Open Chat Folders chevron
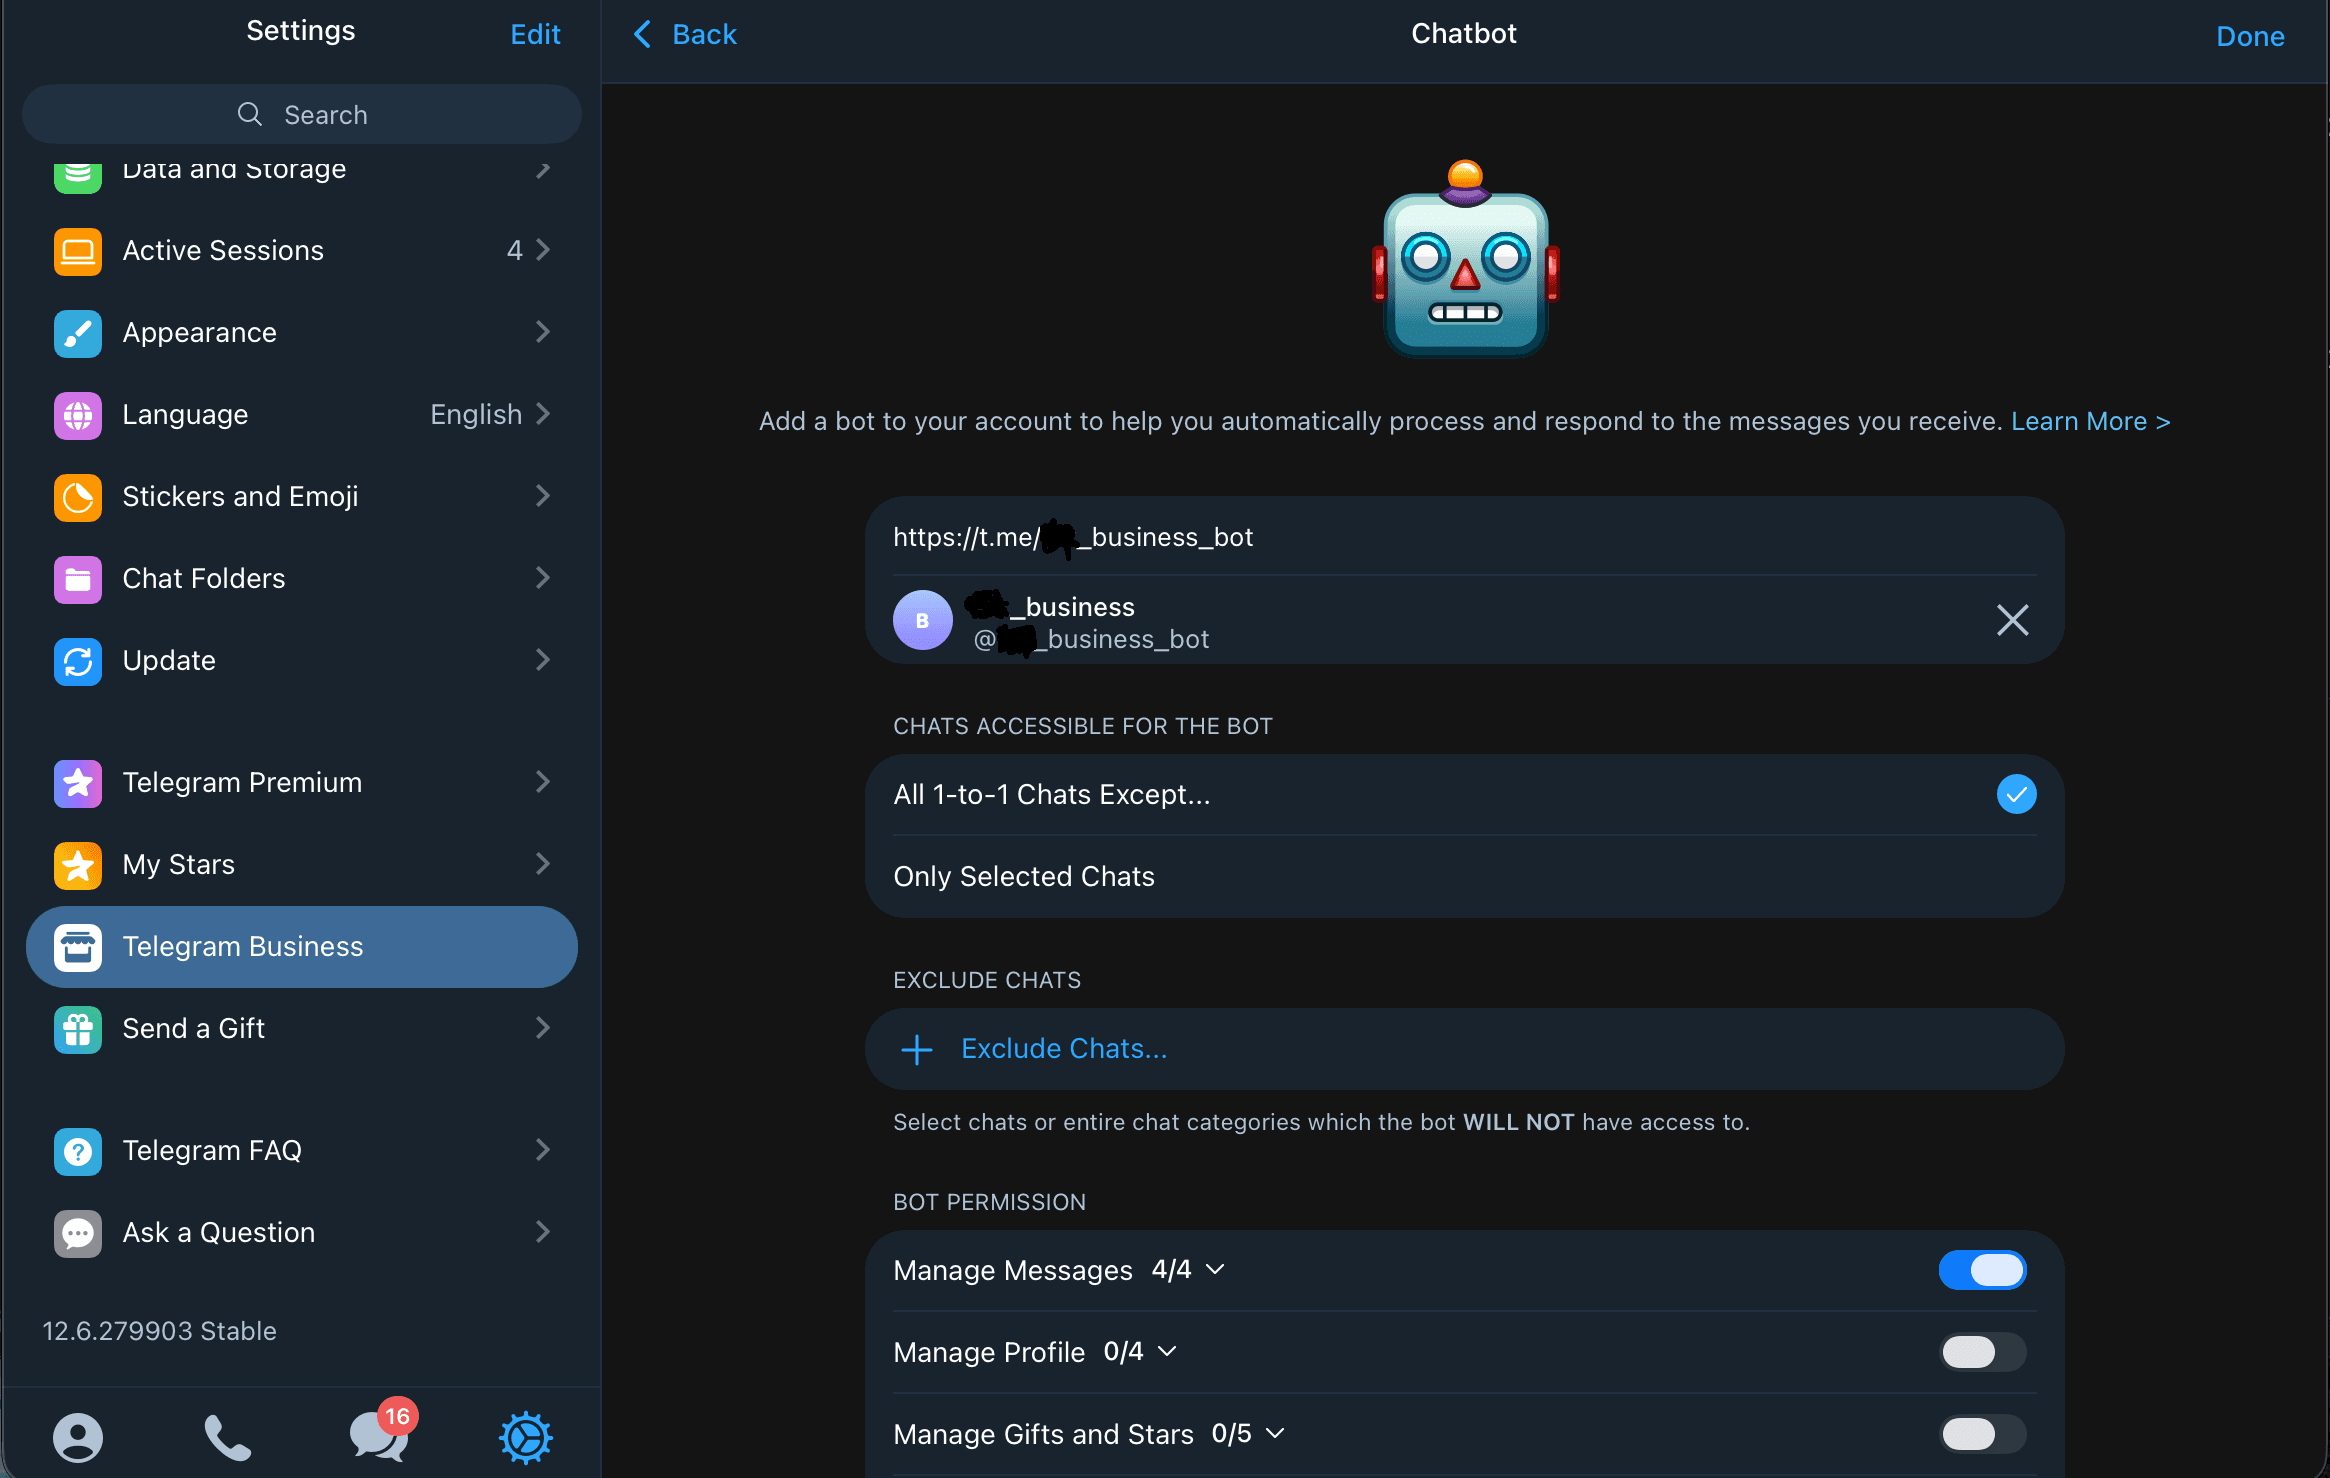Screen dimensions: 2330x1478 (543, 578)
